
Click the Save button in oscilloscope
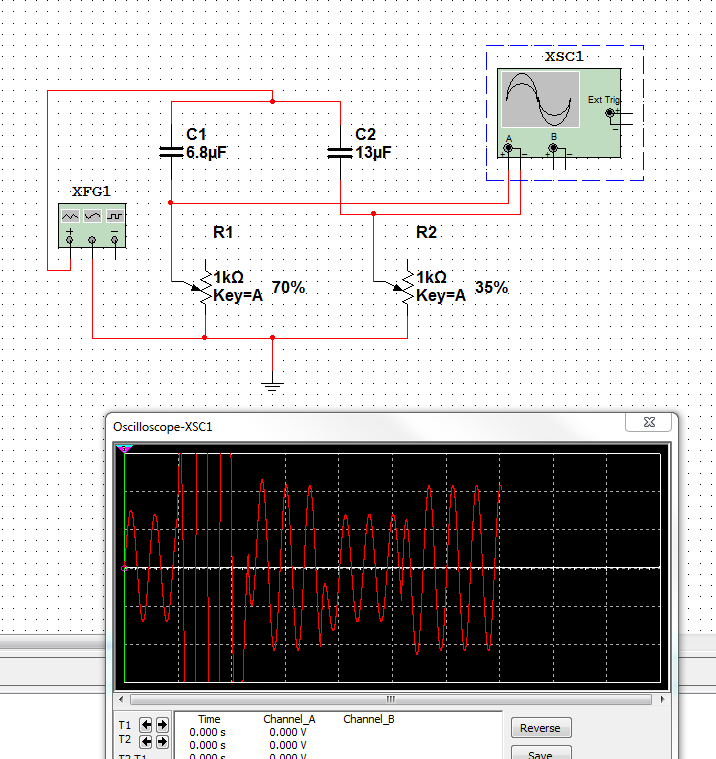(x=541, y=753)
